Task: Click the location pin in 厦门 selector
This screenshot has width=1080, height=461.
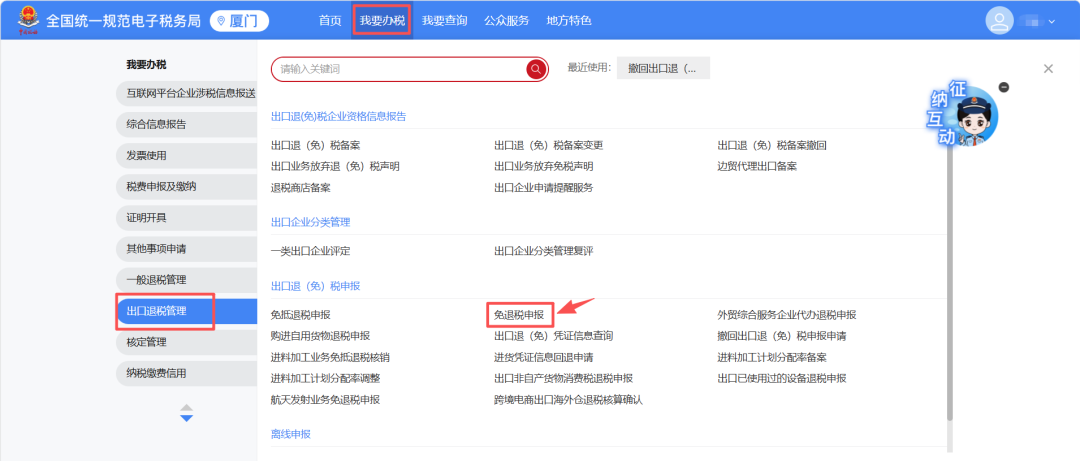Action: pyautogui.click(x=221, y=21)
